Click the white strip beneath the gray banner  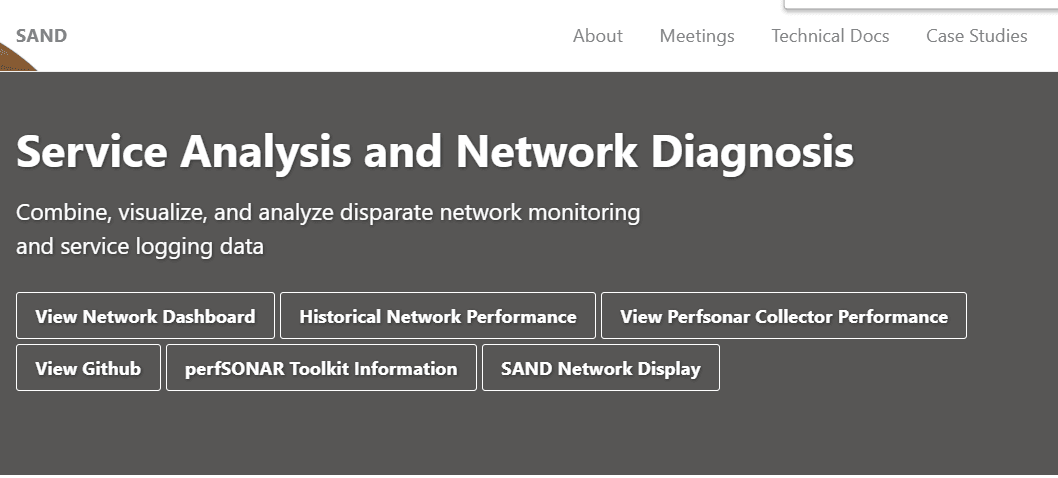click(529, 476)
